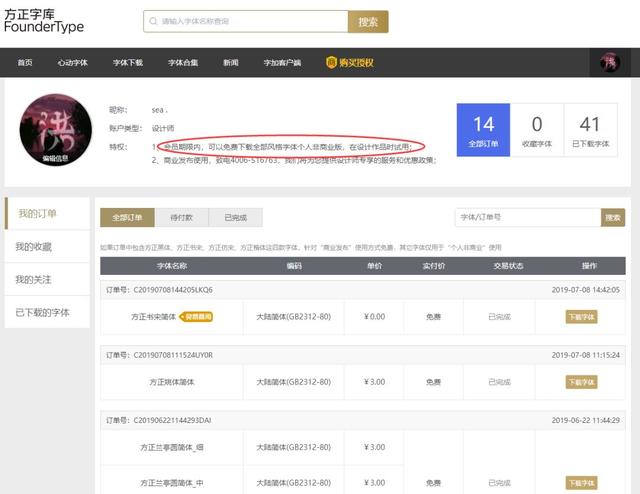Click 操作 column header
640x494 pixels.
(589, 266)
